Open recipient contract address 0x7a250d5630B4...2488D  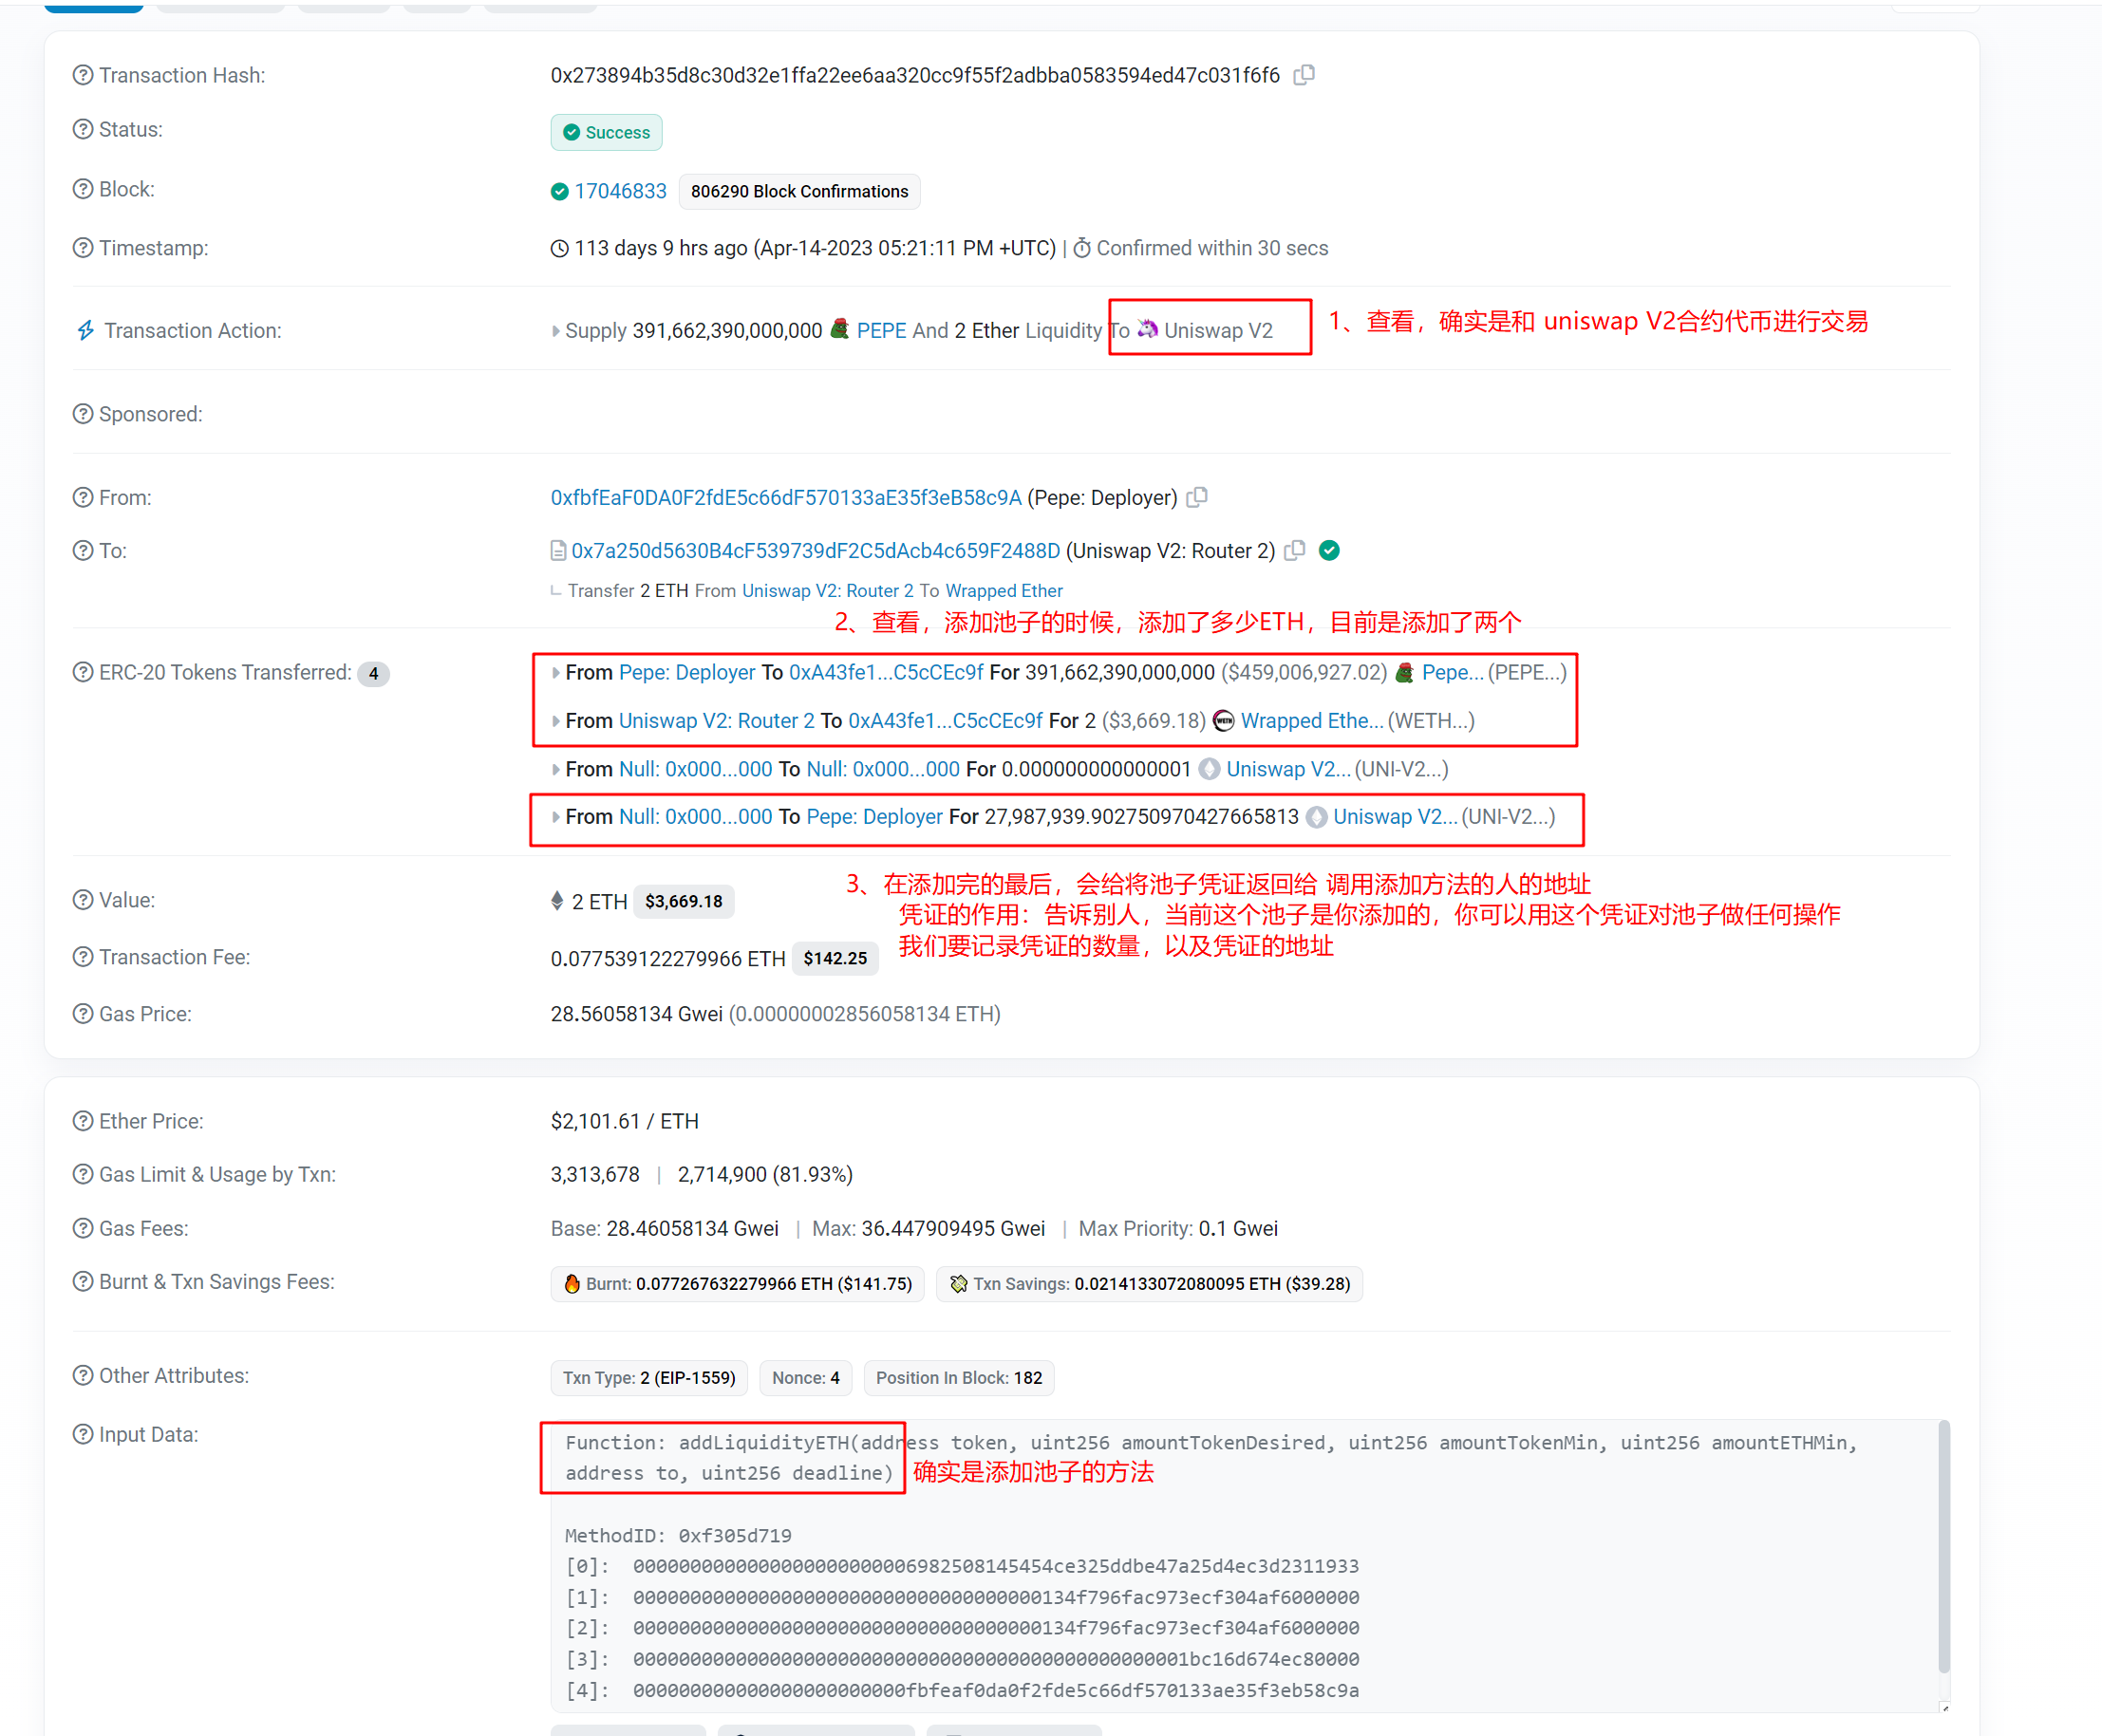pyautogui.click(x=815, y=551)
